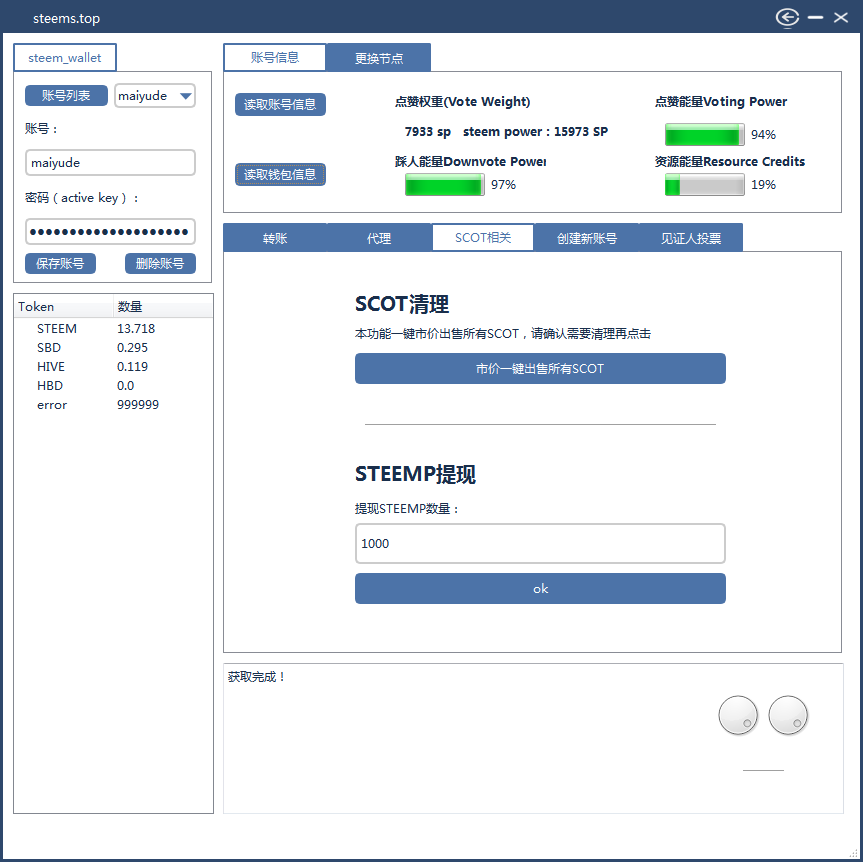Click the 读取账号信息 button

[x=280, y=104]
